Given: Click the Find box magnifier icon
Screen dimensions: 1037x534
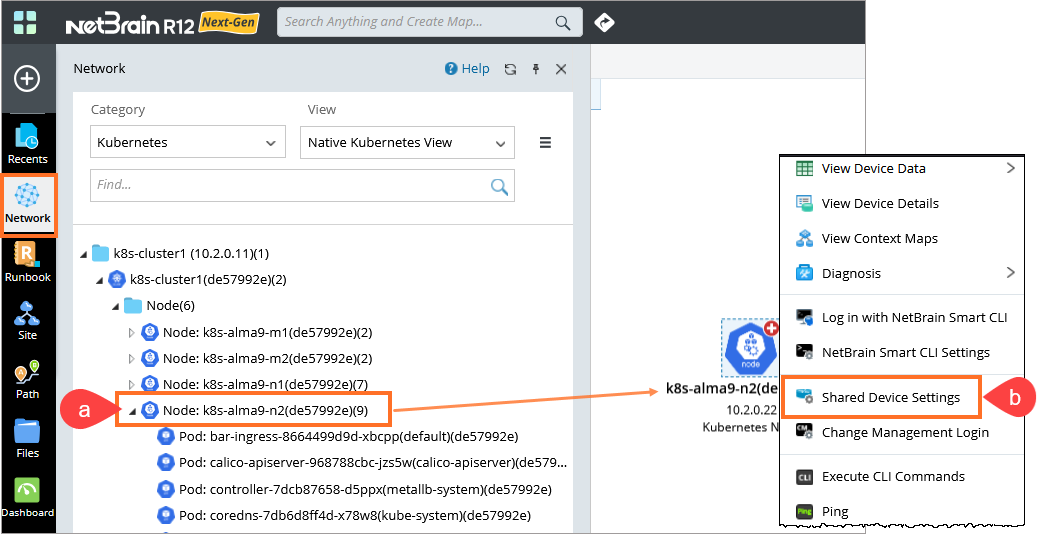Looking at the screenshot, I should coord(499,186).
